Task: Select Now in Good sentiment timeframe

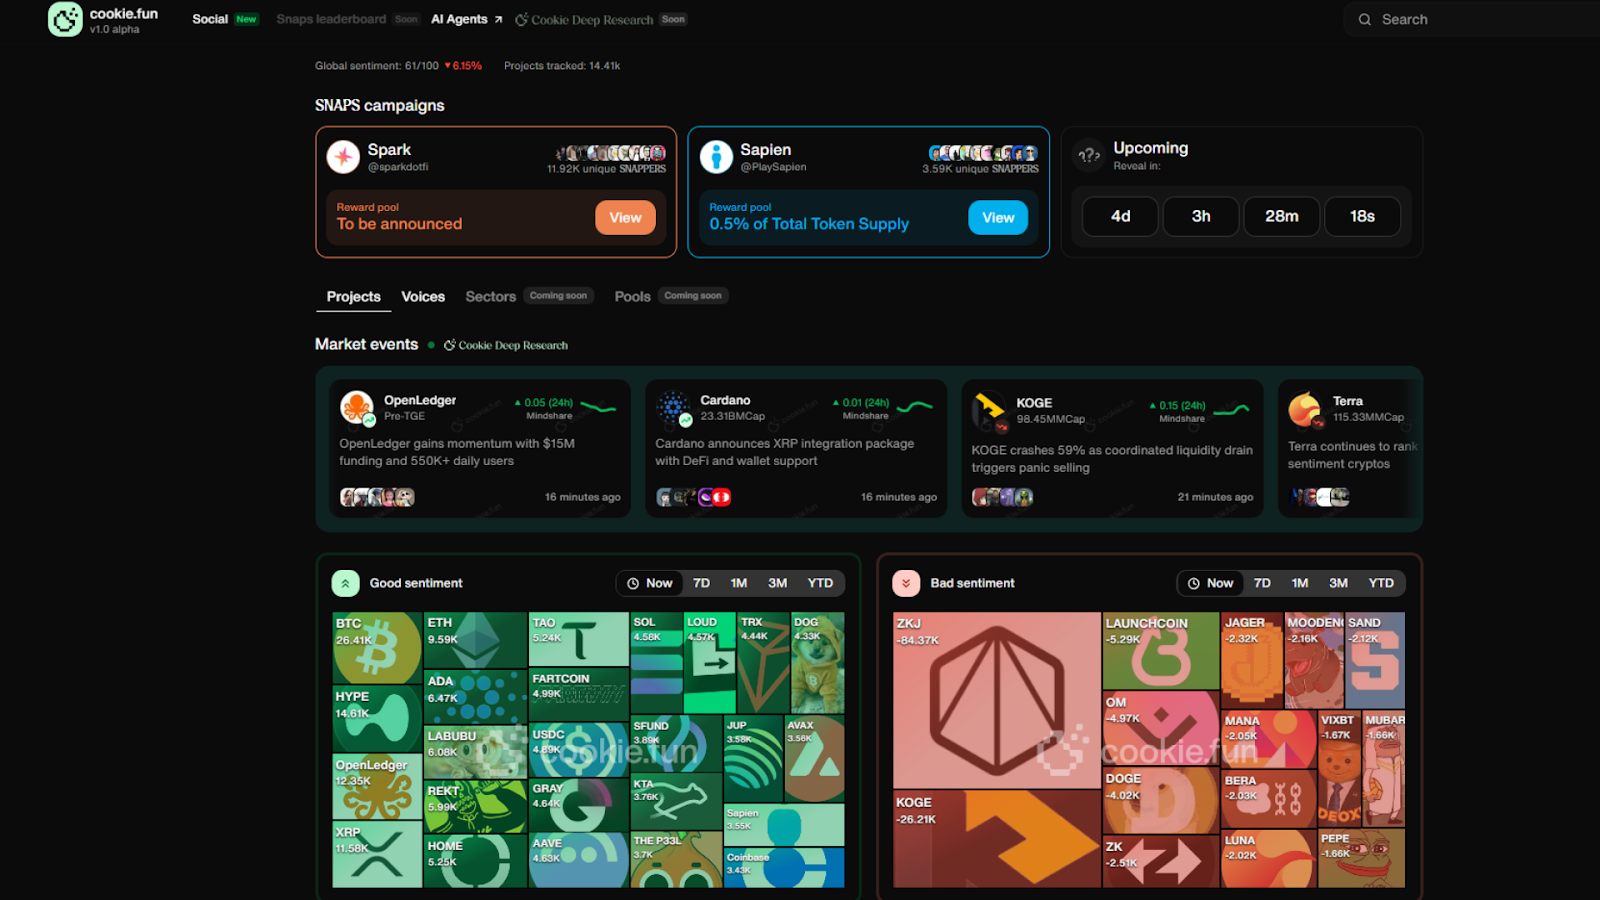Action: pyautogui.click(x=649, y=583)
